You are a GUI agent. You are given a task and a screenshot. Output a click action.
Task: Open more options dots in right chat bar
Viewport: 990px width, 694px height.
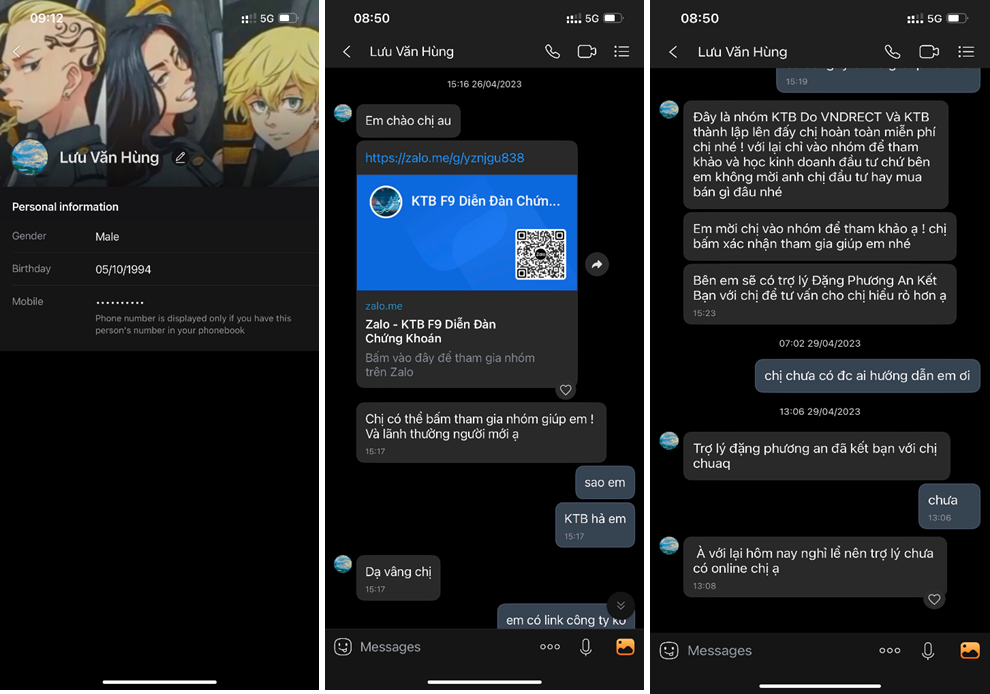click(x=890, y=650)
